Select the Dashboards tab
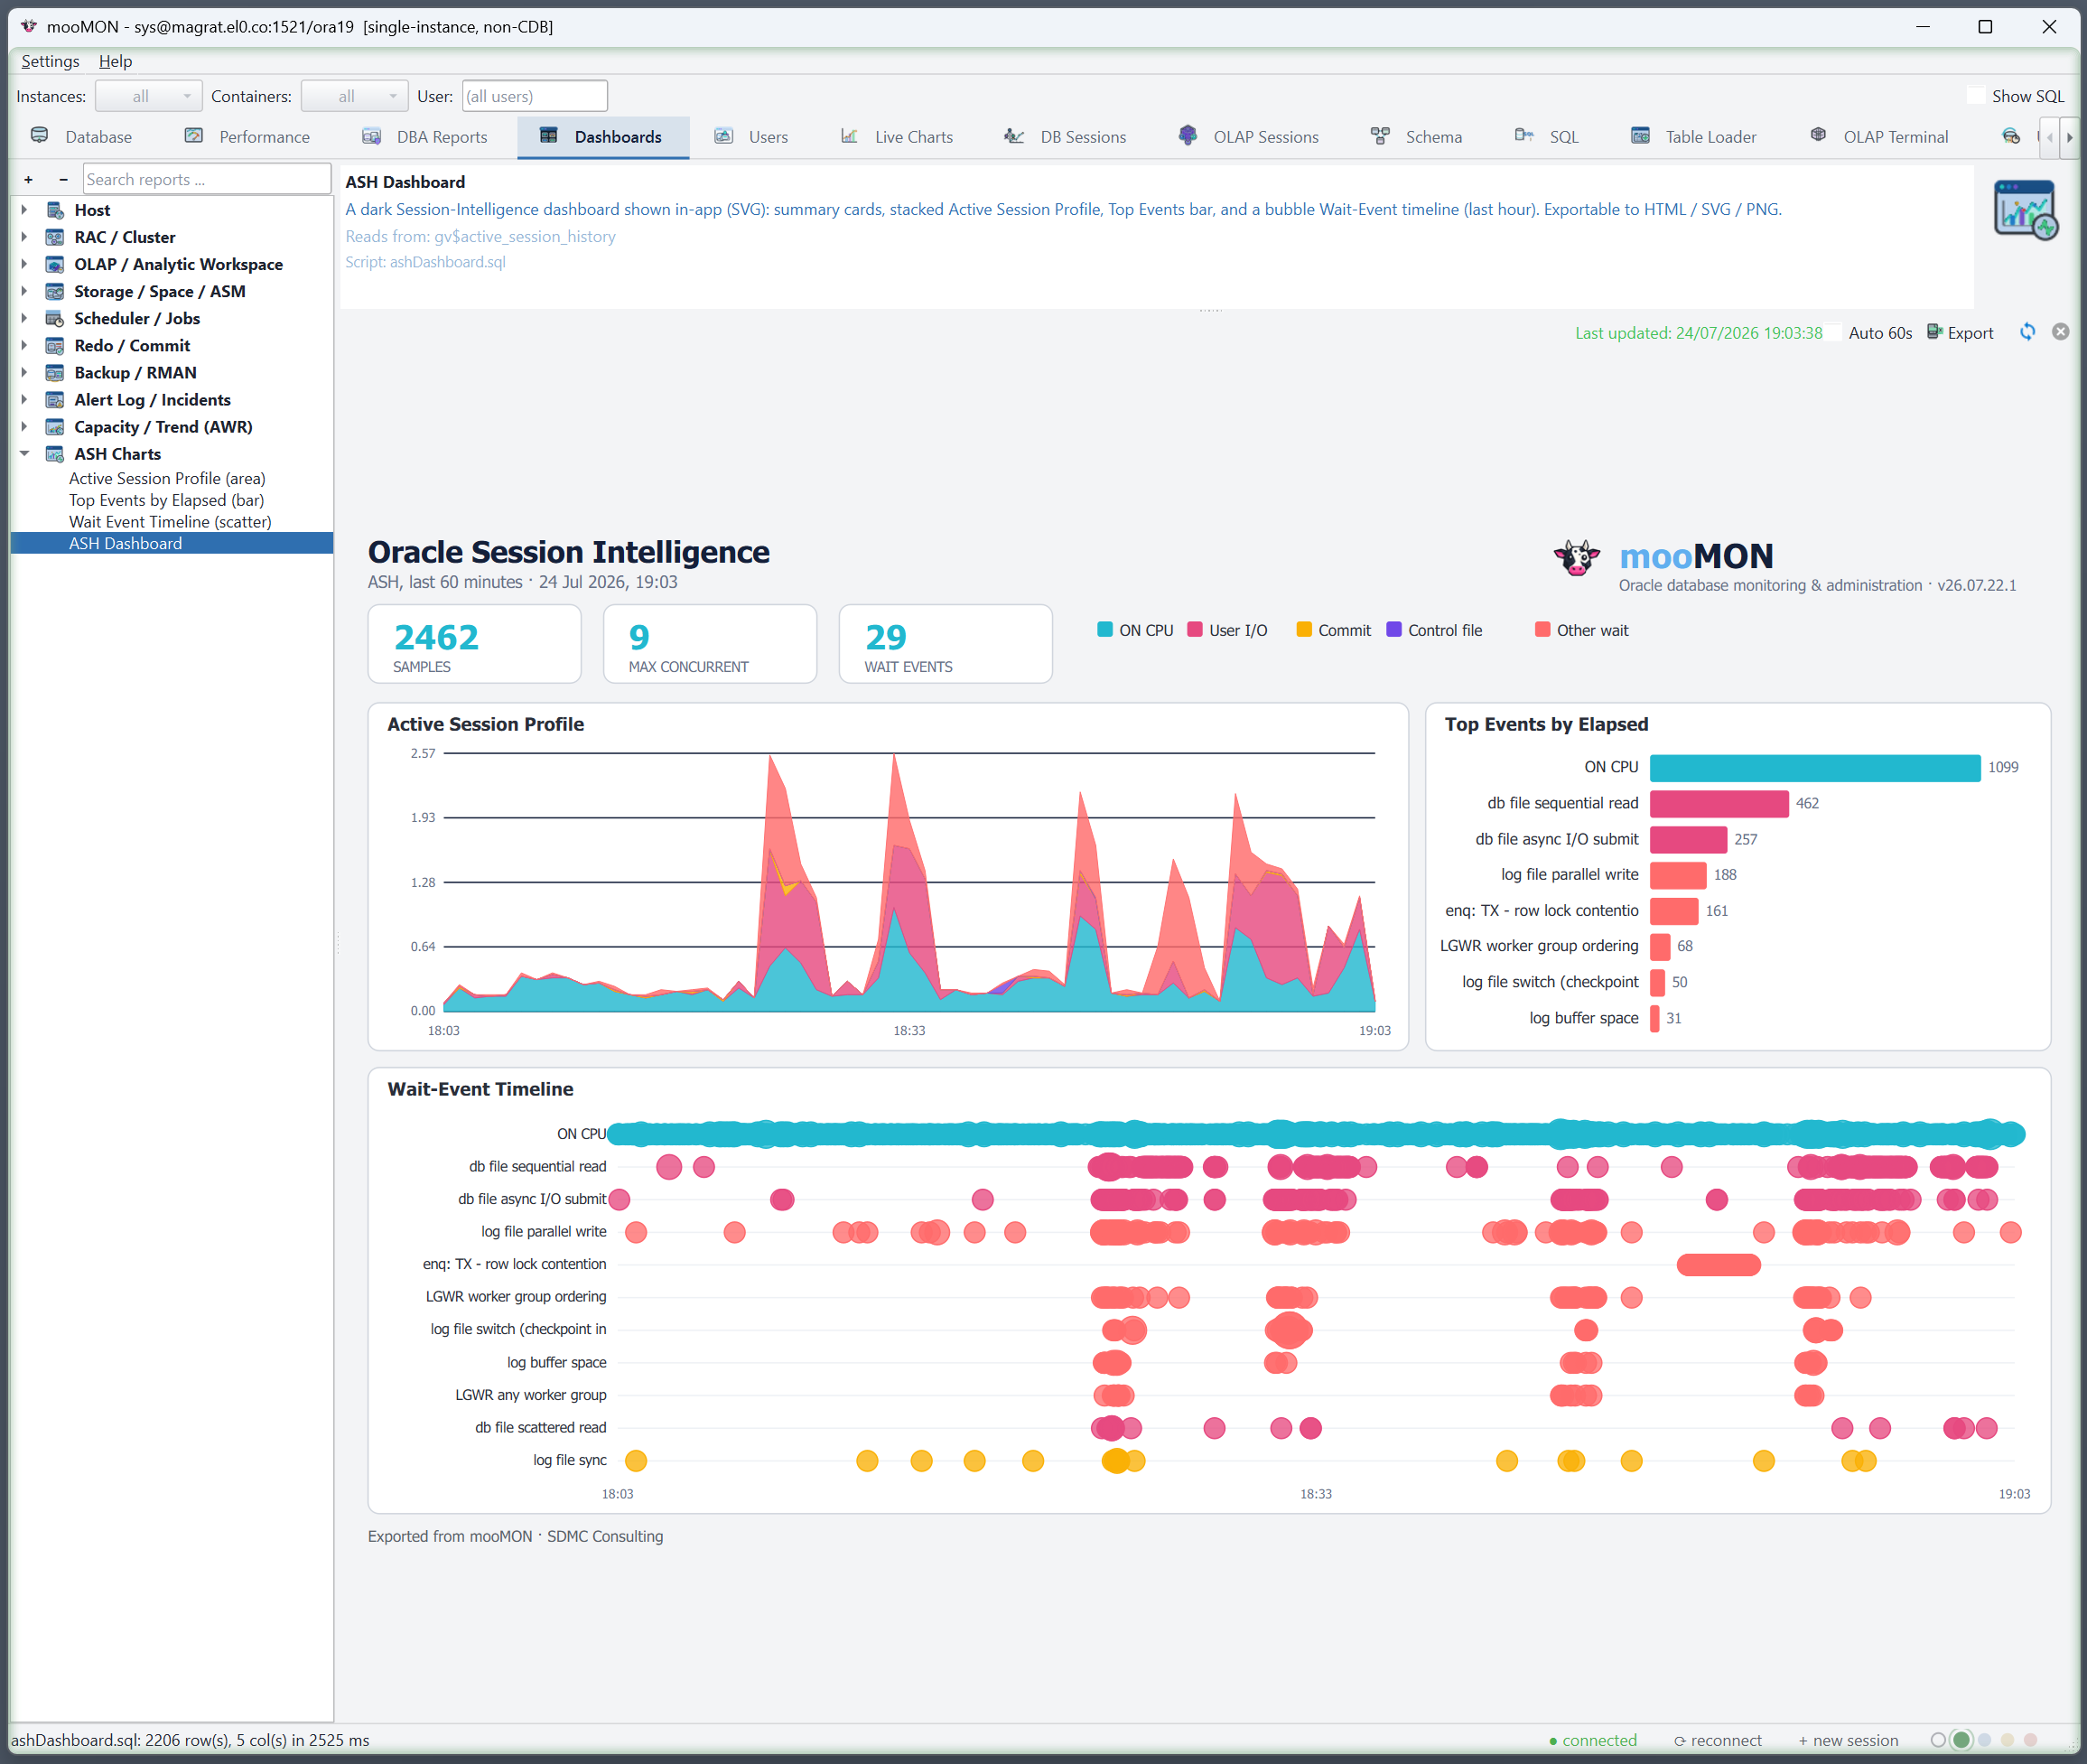2087x1764 pixels. pos(603,137)
